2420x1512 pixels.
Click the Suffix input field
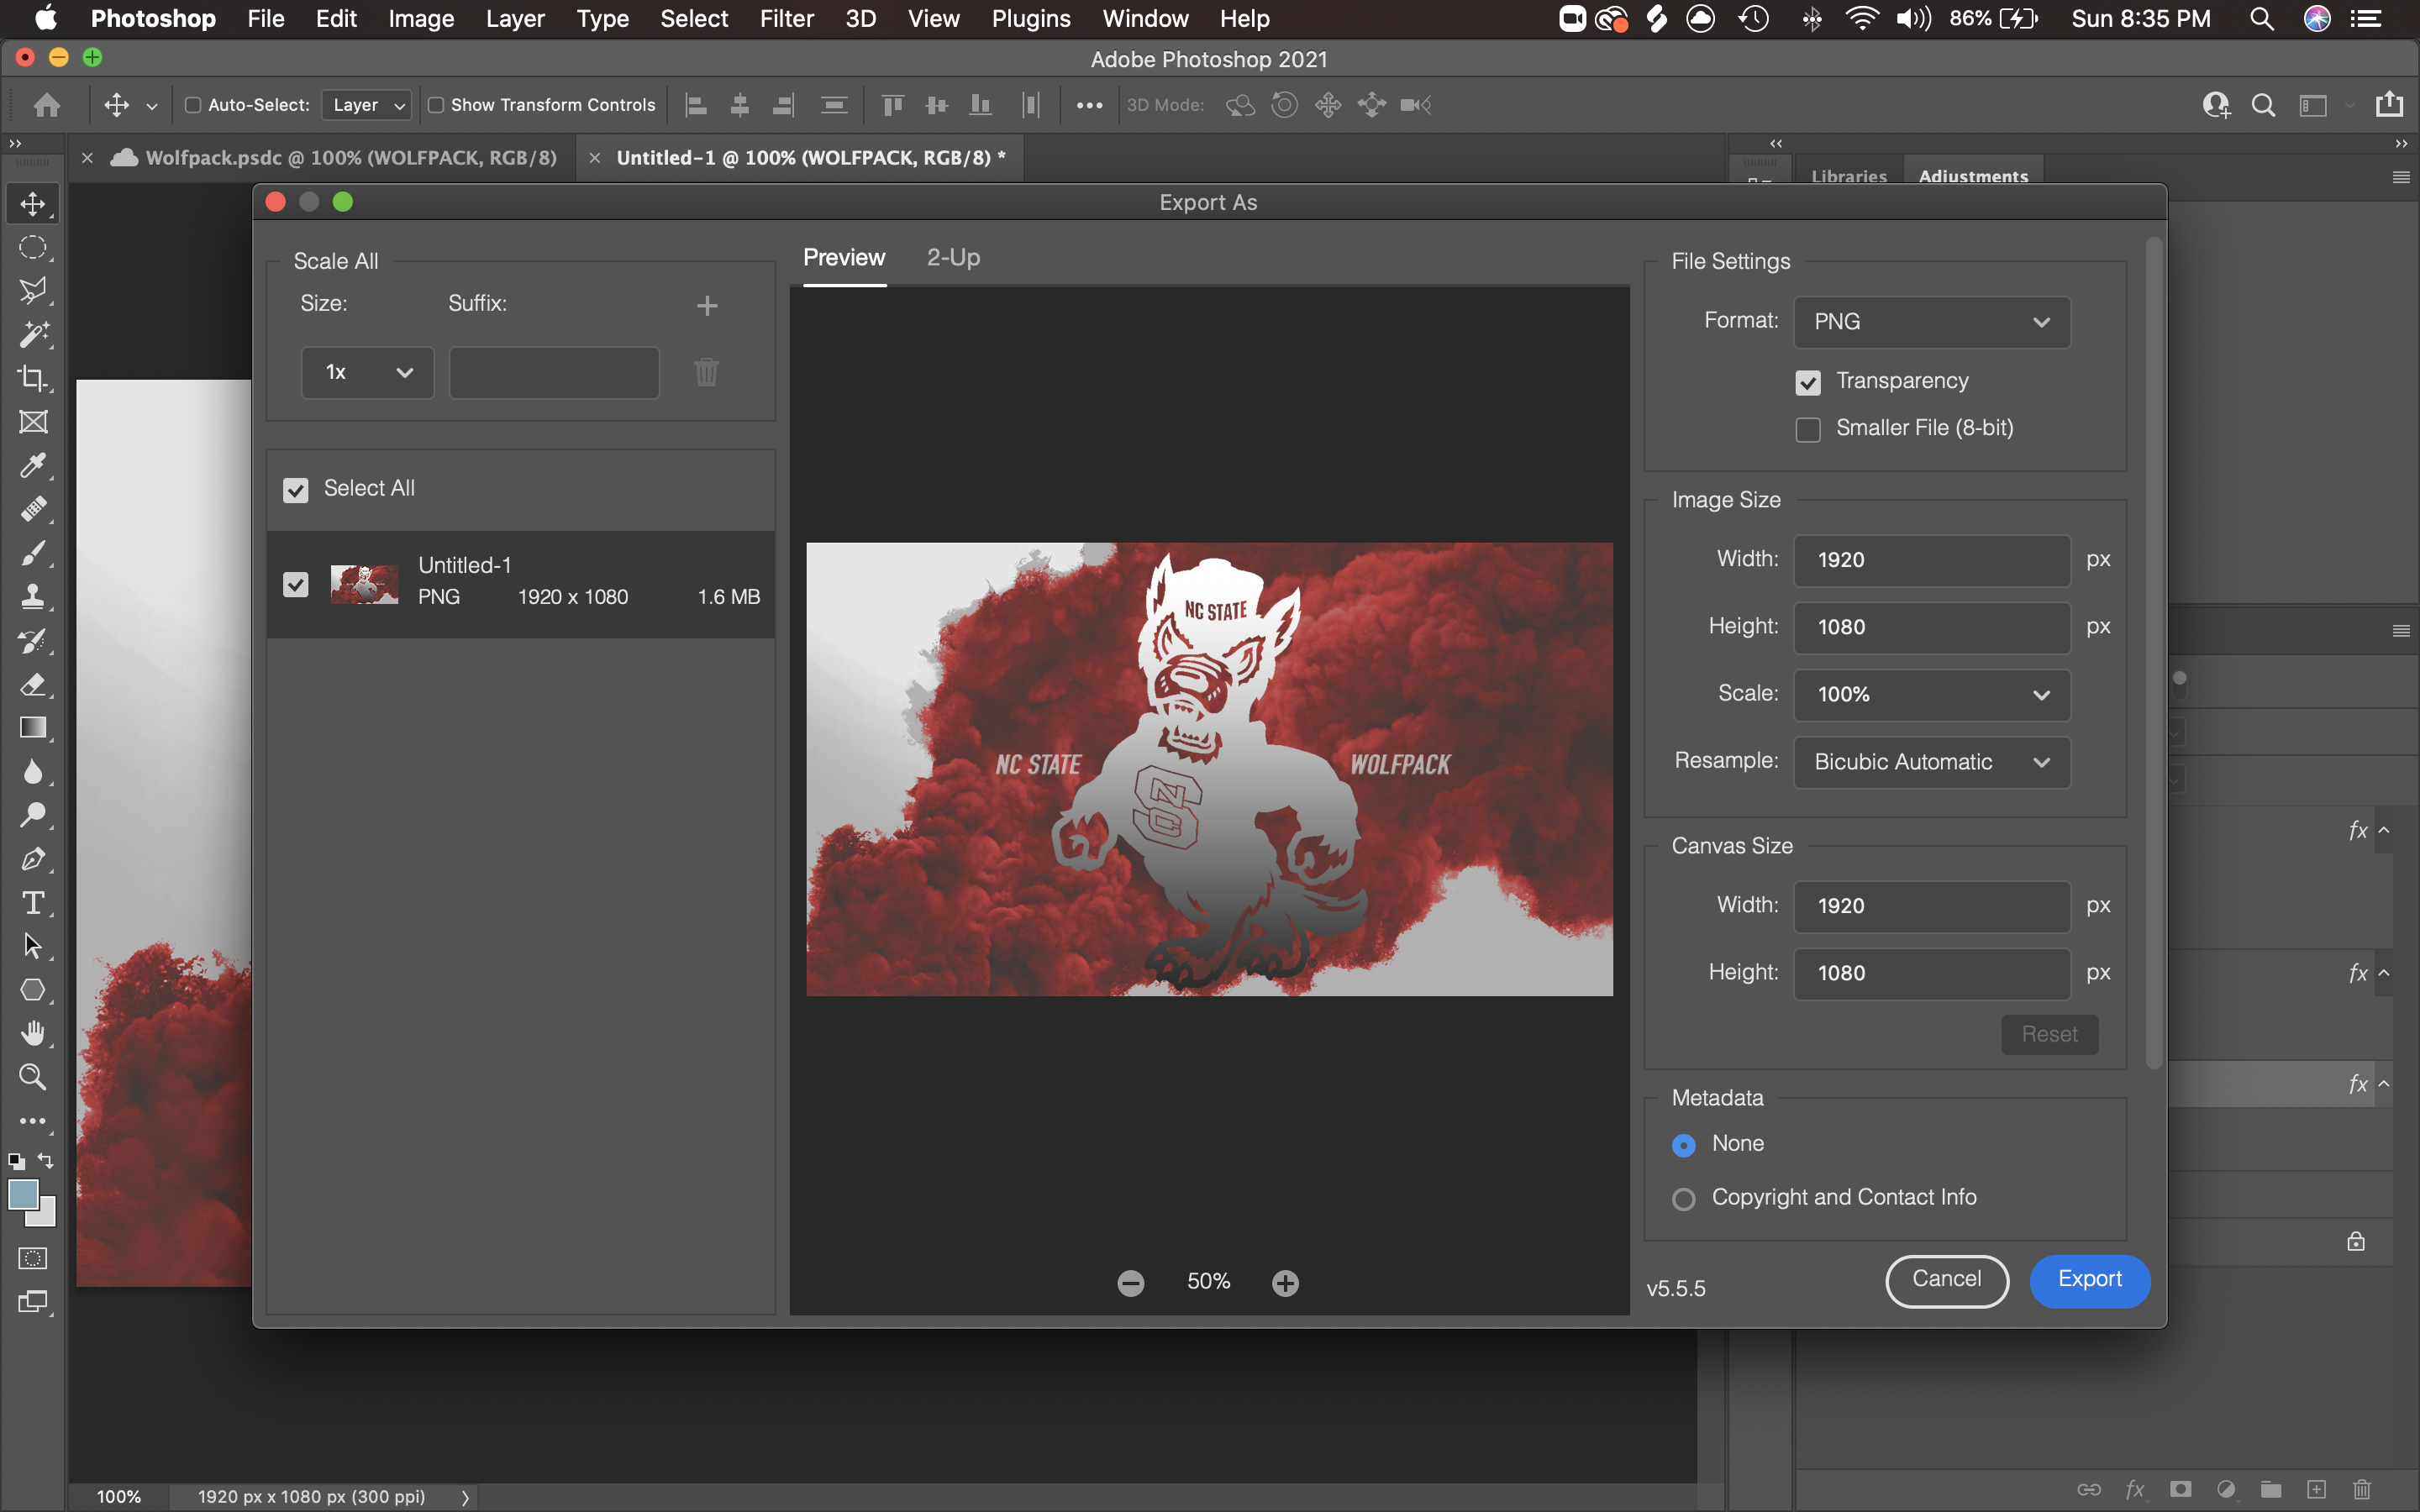click(x=554, y=373)
